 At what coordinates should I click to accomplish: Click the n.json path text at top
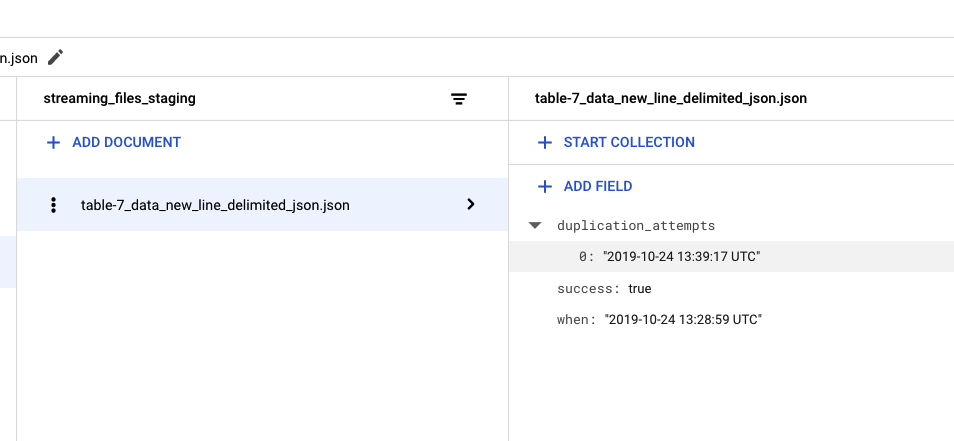pyautogui.click(x=19, y=58)
